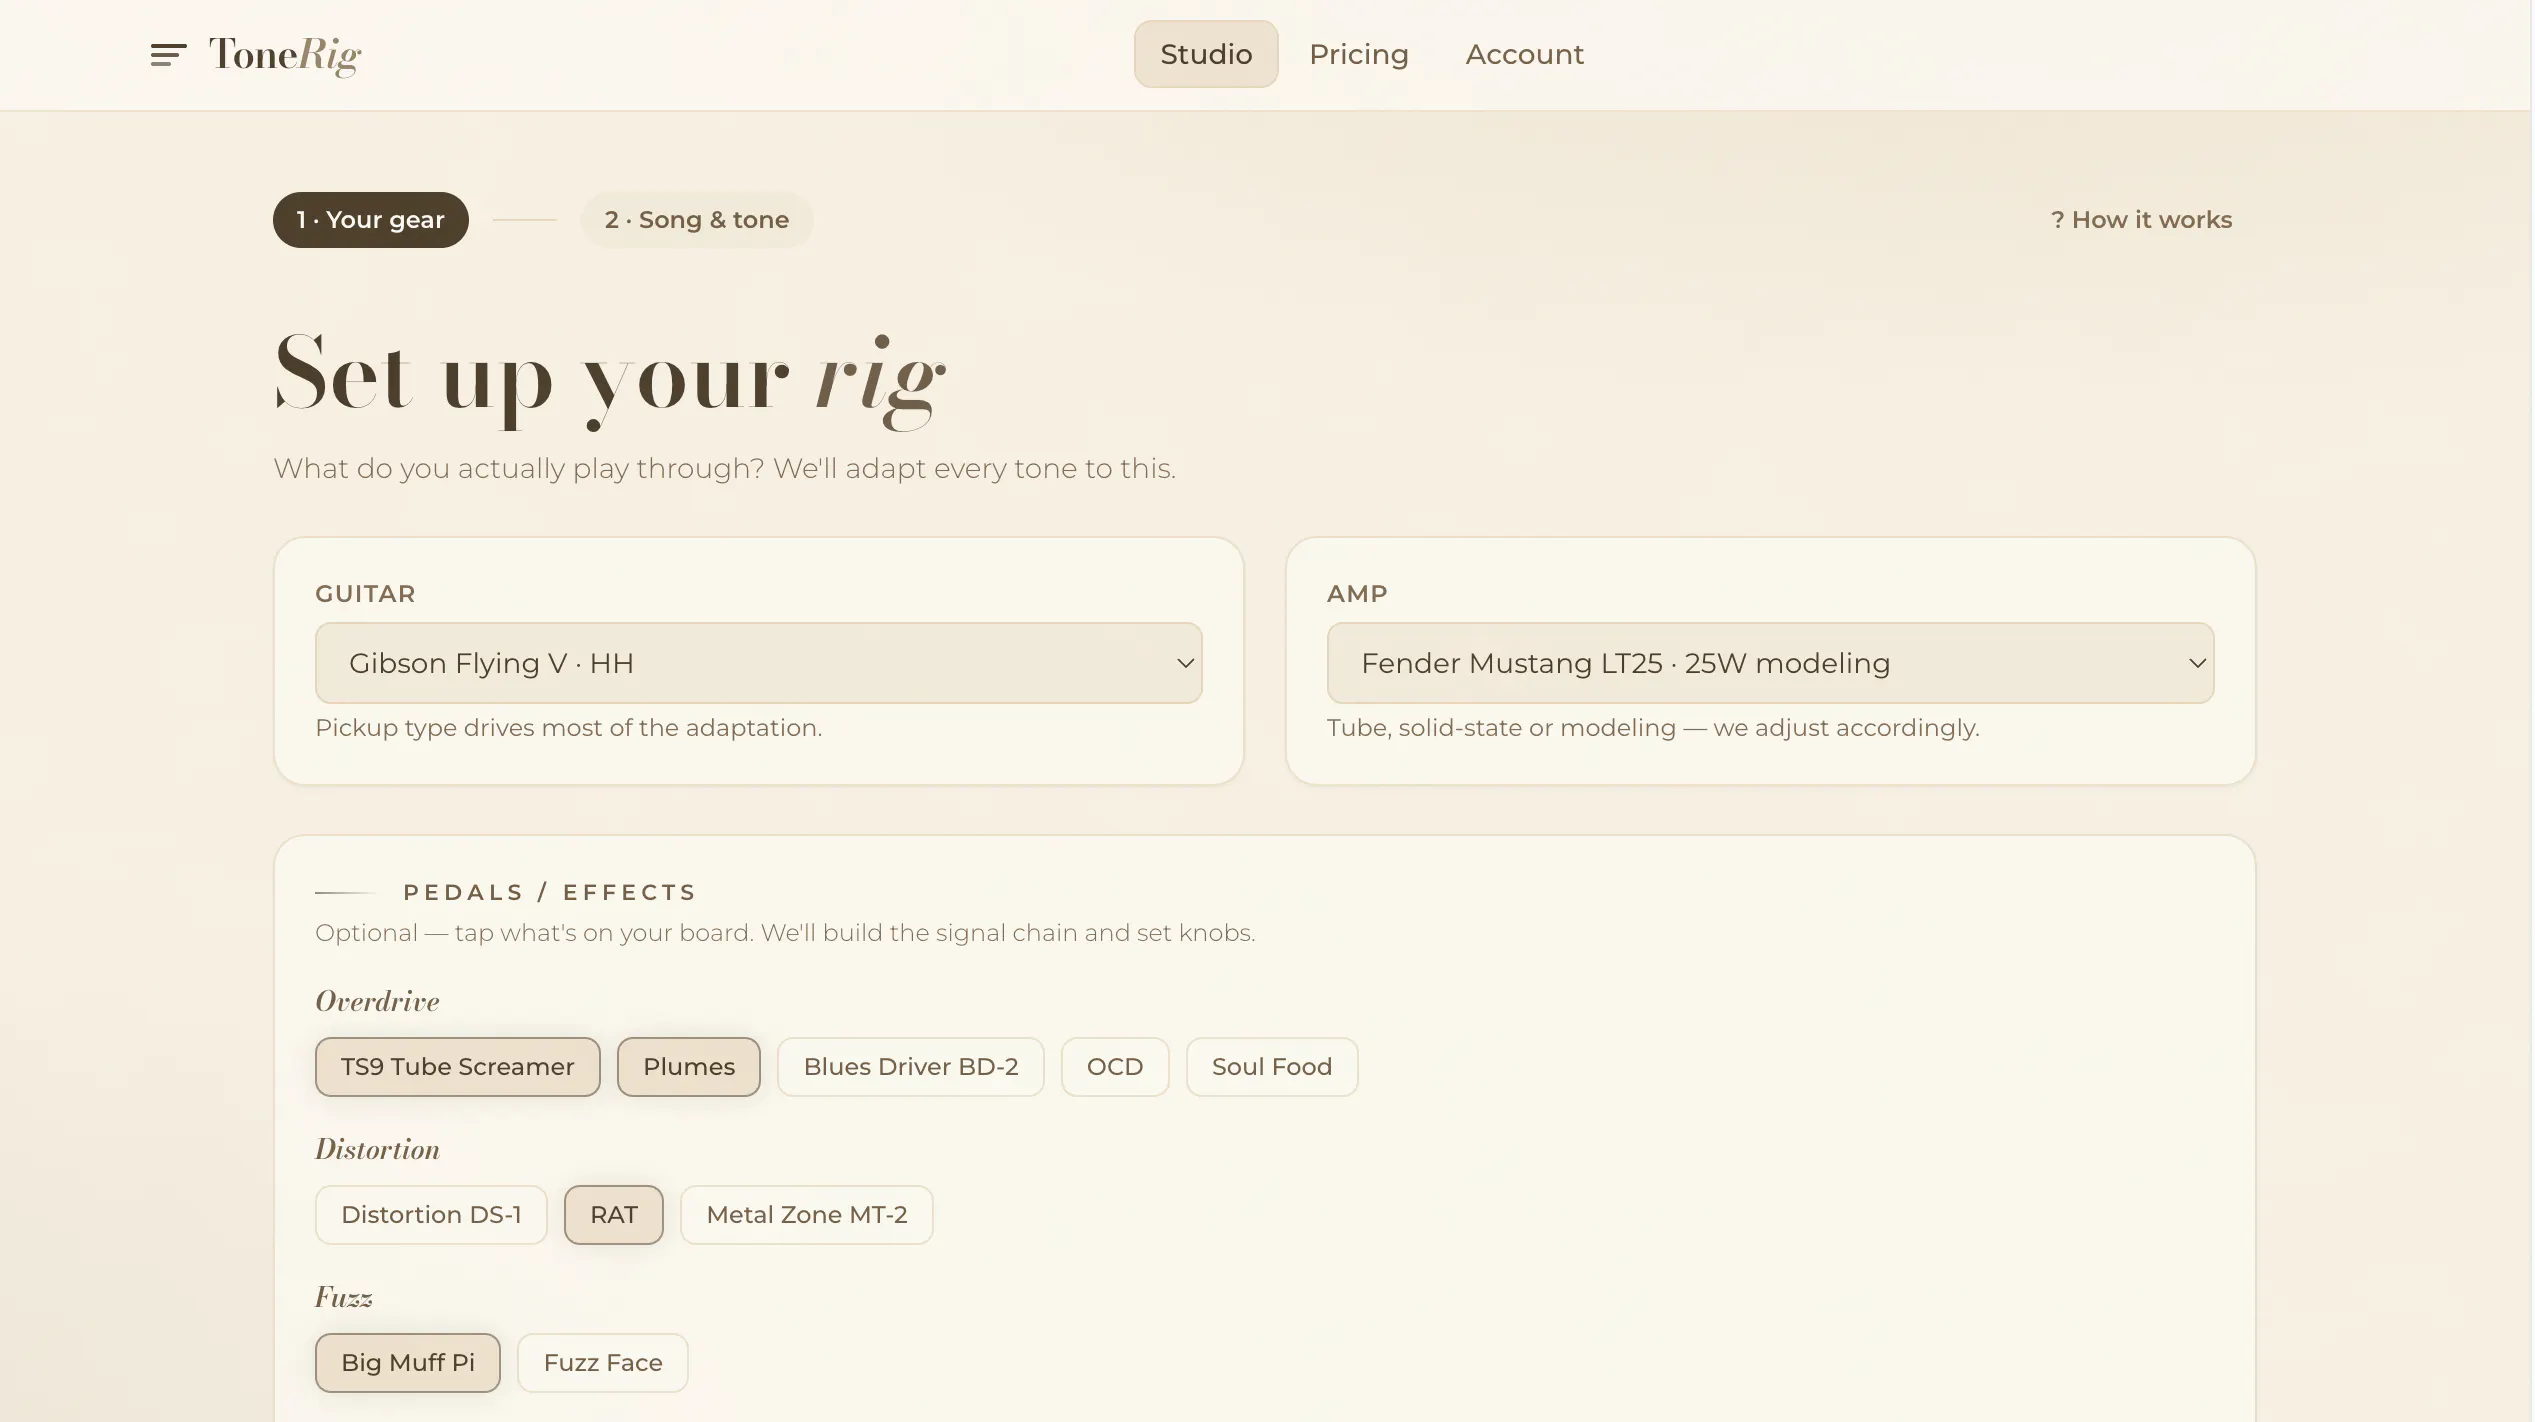Viewport: 2535px width, 1422px height.
Task: Open the Amp dropdown
Action: 1769,663
